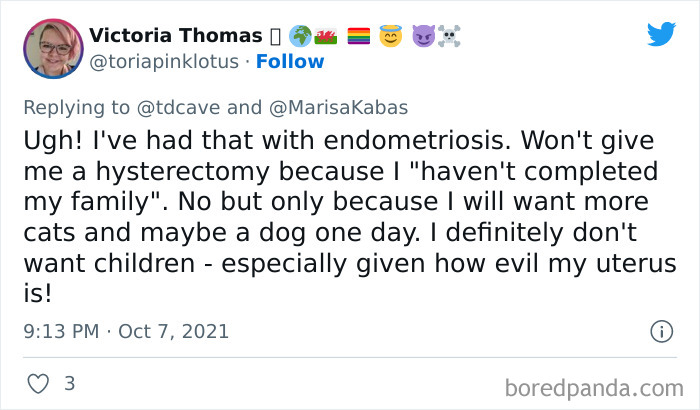Visit the @toriapinklotus handle
The image size is (700, 410).
(x=164, y=62)
